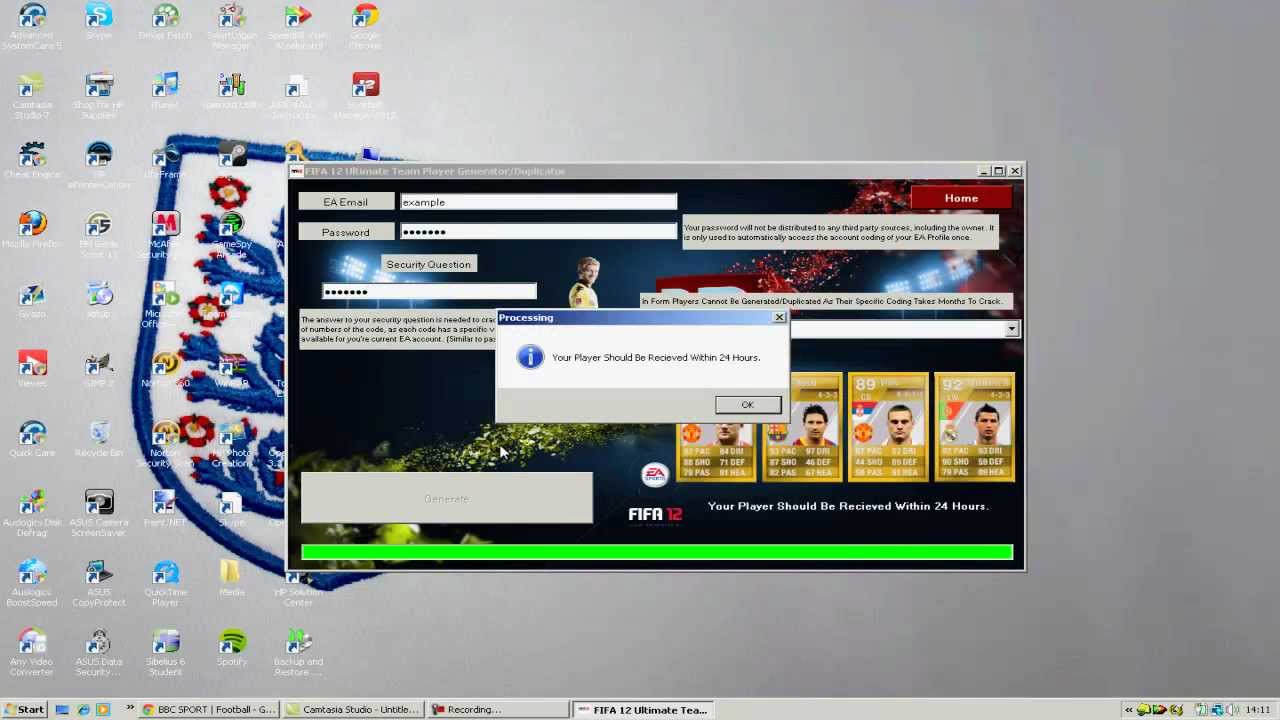1280x720 pixels.
Task: Open Recycle Bin on desktop
Action: pyautogui.click(x=99, y=438)
